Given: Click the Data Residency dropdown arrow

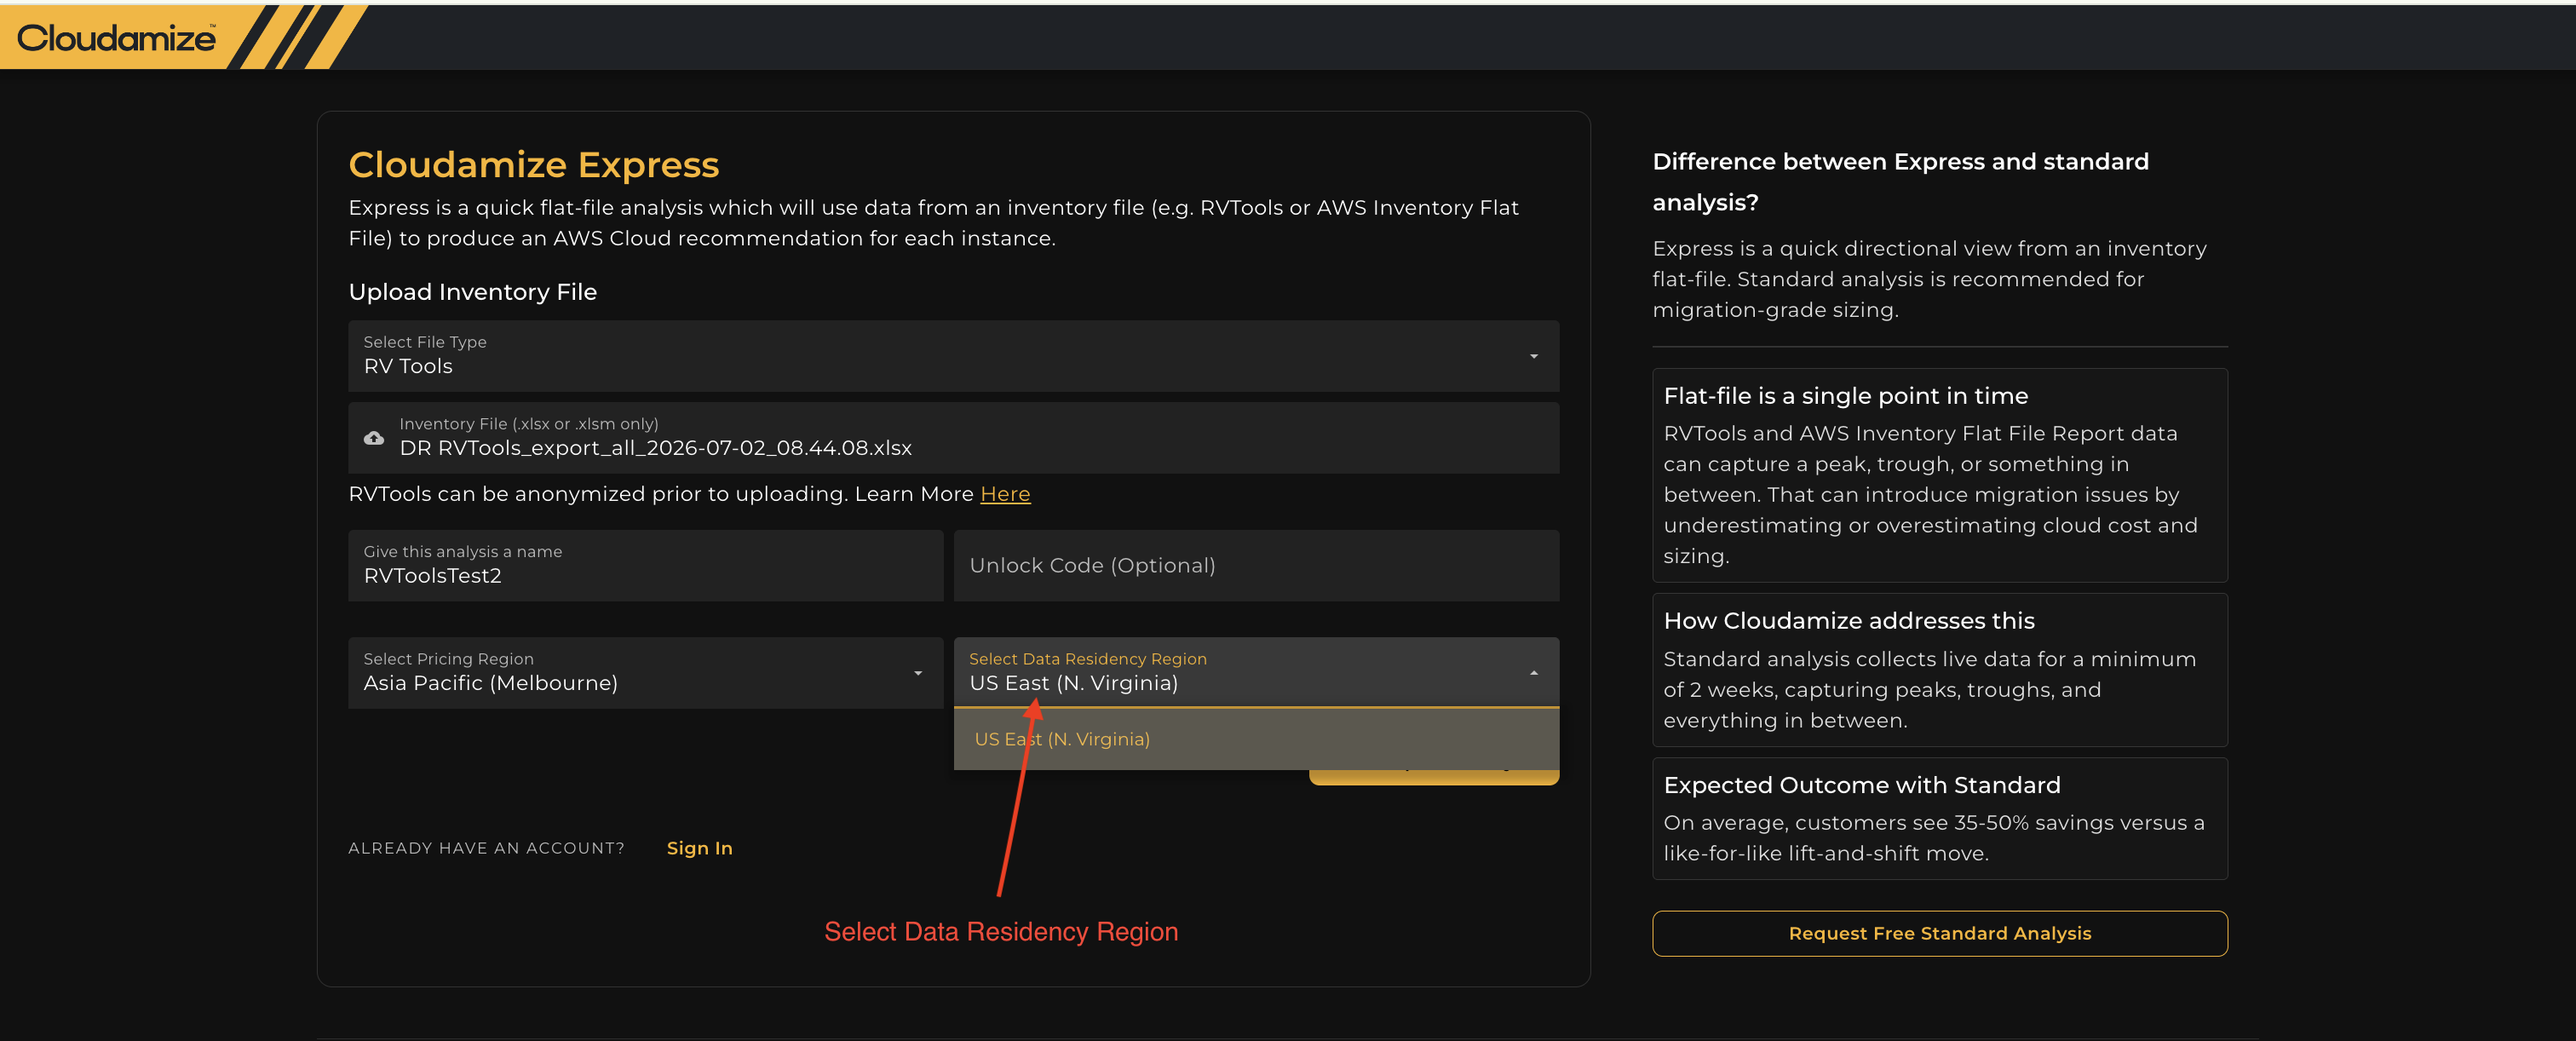Looking at the screenshot, I should pos(1533,673).
